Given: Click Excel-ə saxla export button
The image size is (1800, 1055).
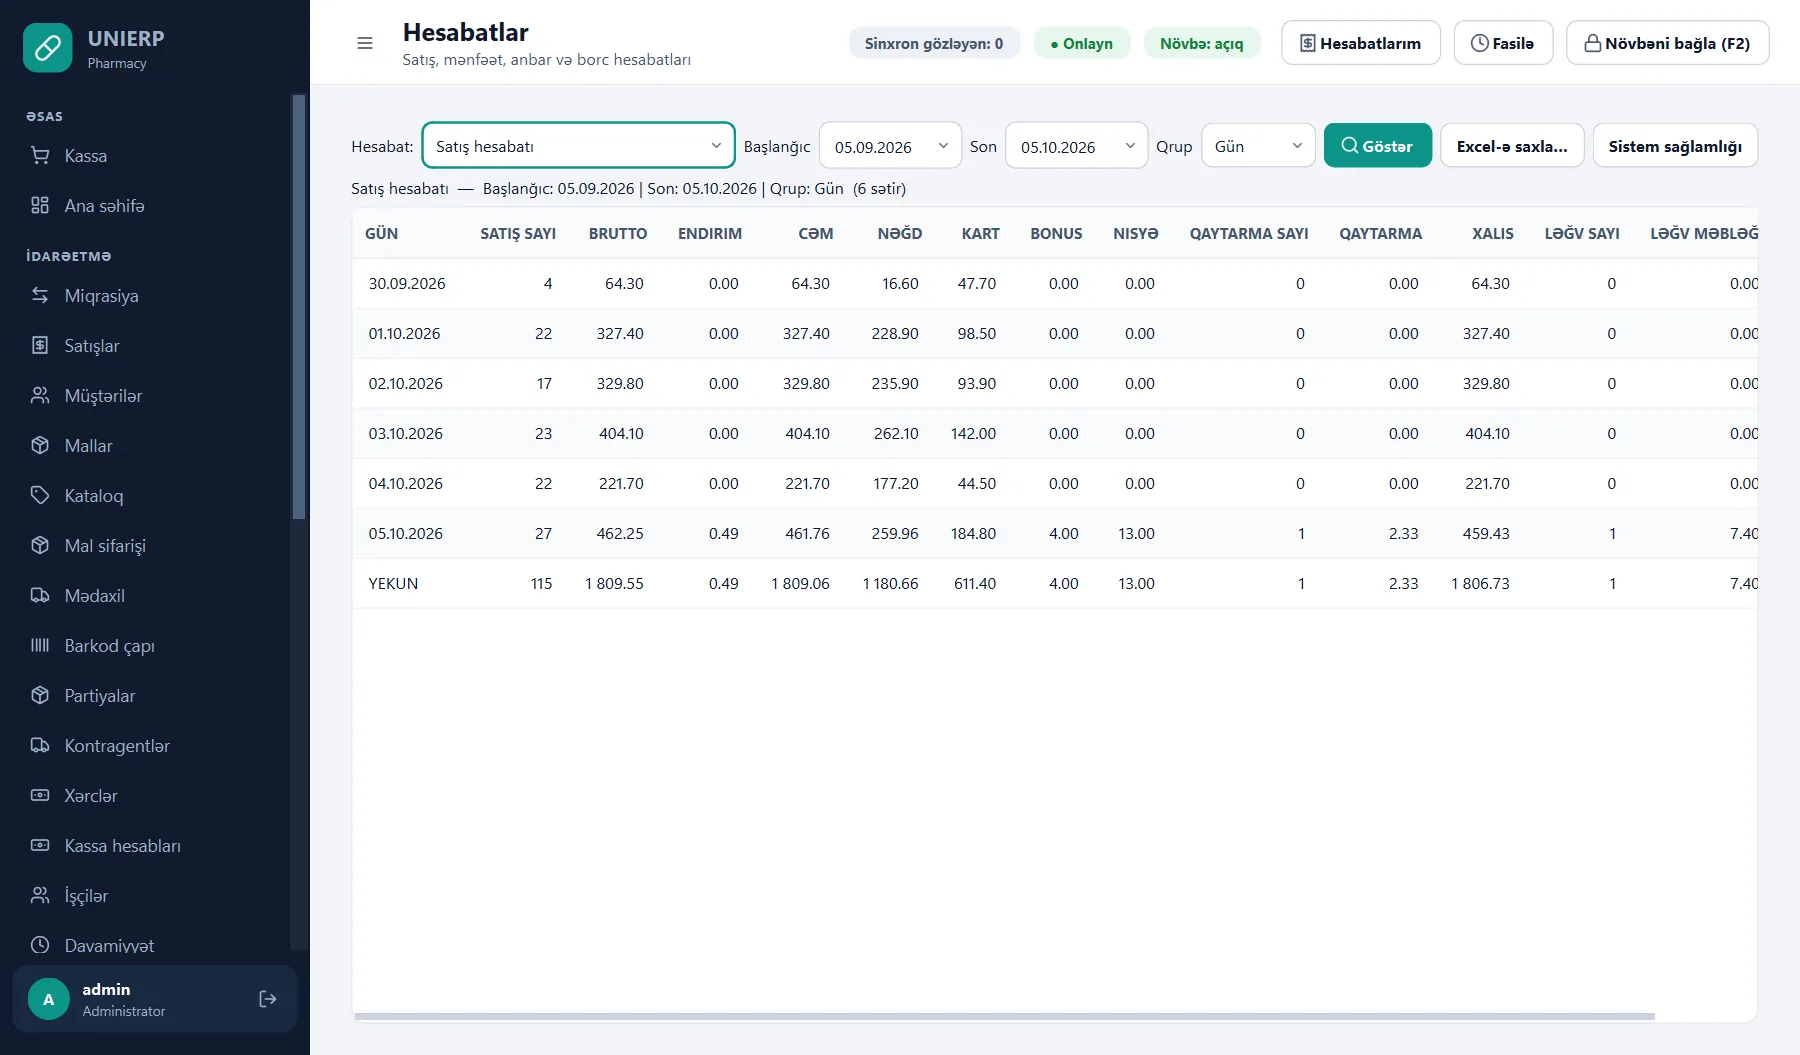Looking at the screenshot, I should pos(1512,146).
